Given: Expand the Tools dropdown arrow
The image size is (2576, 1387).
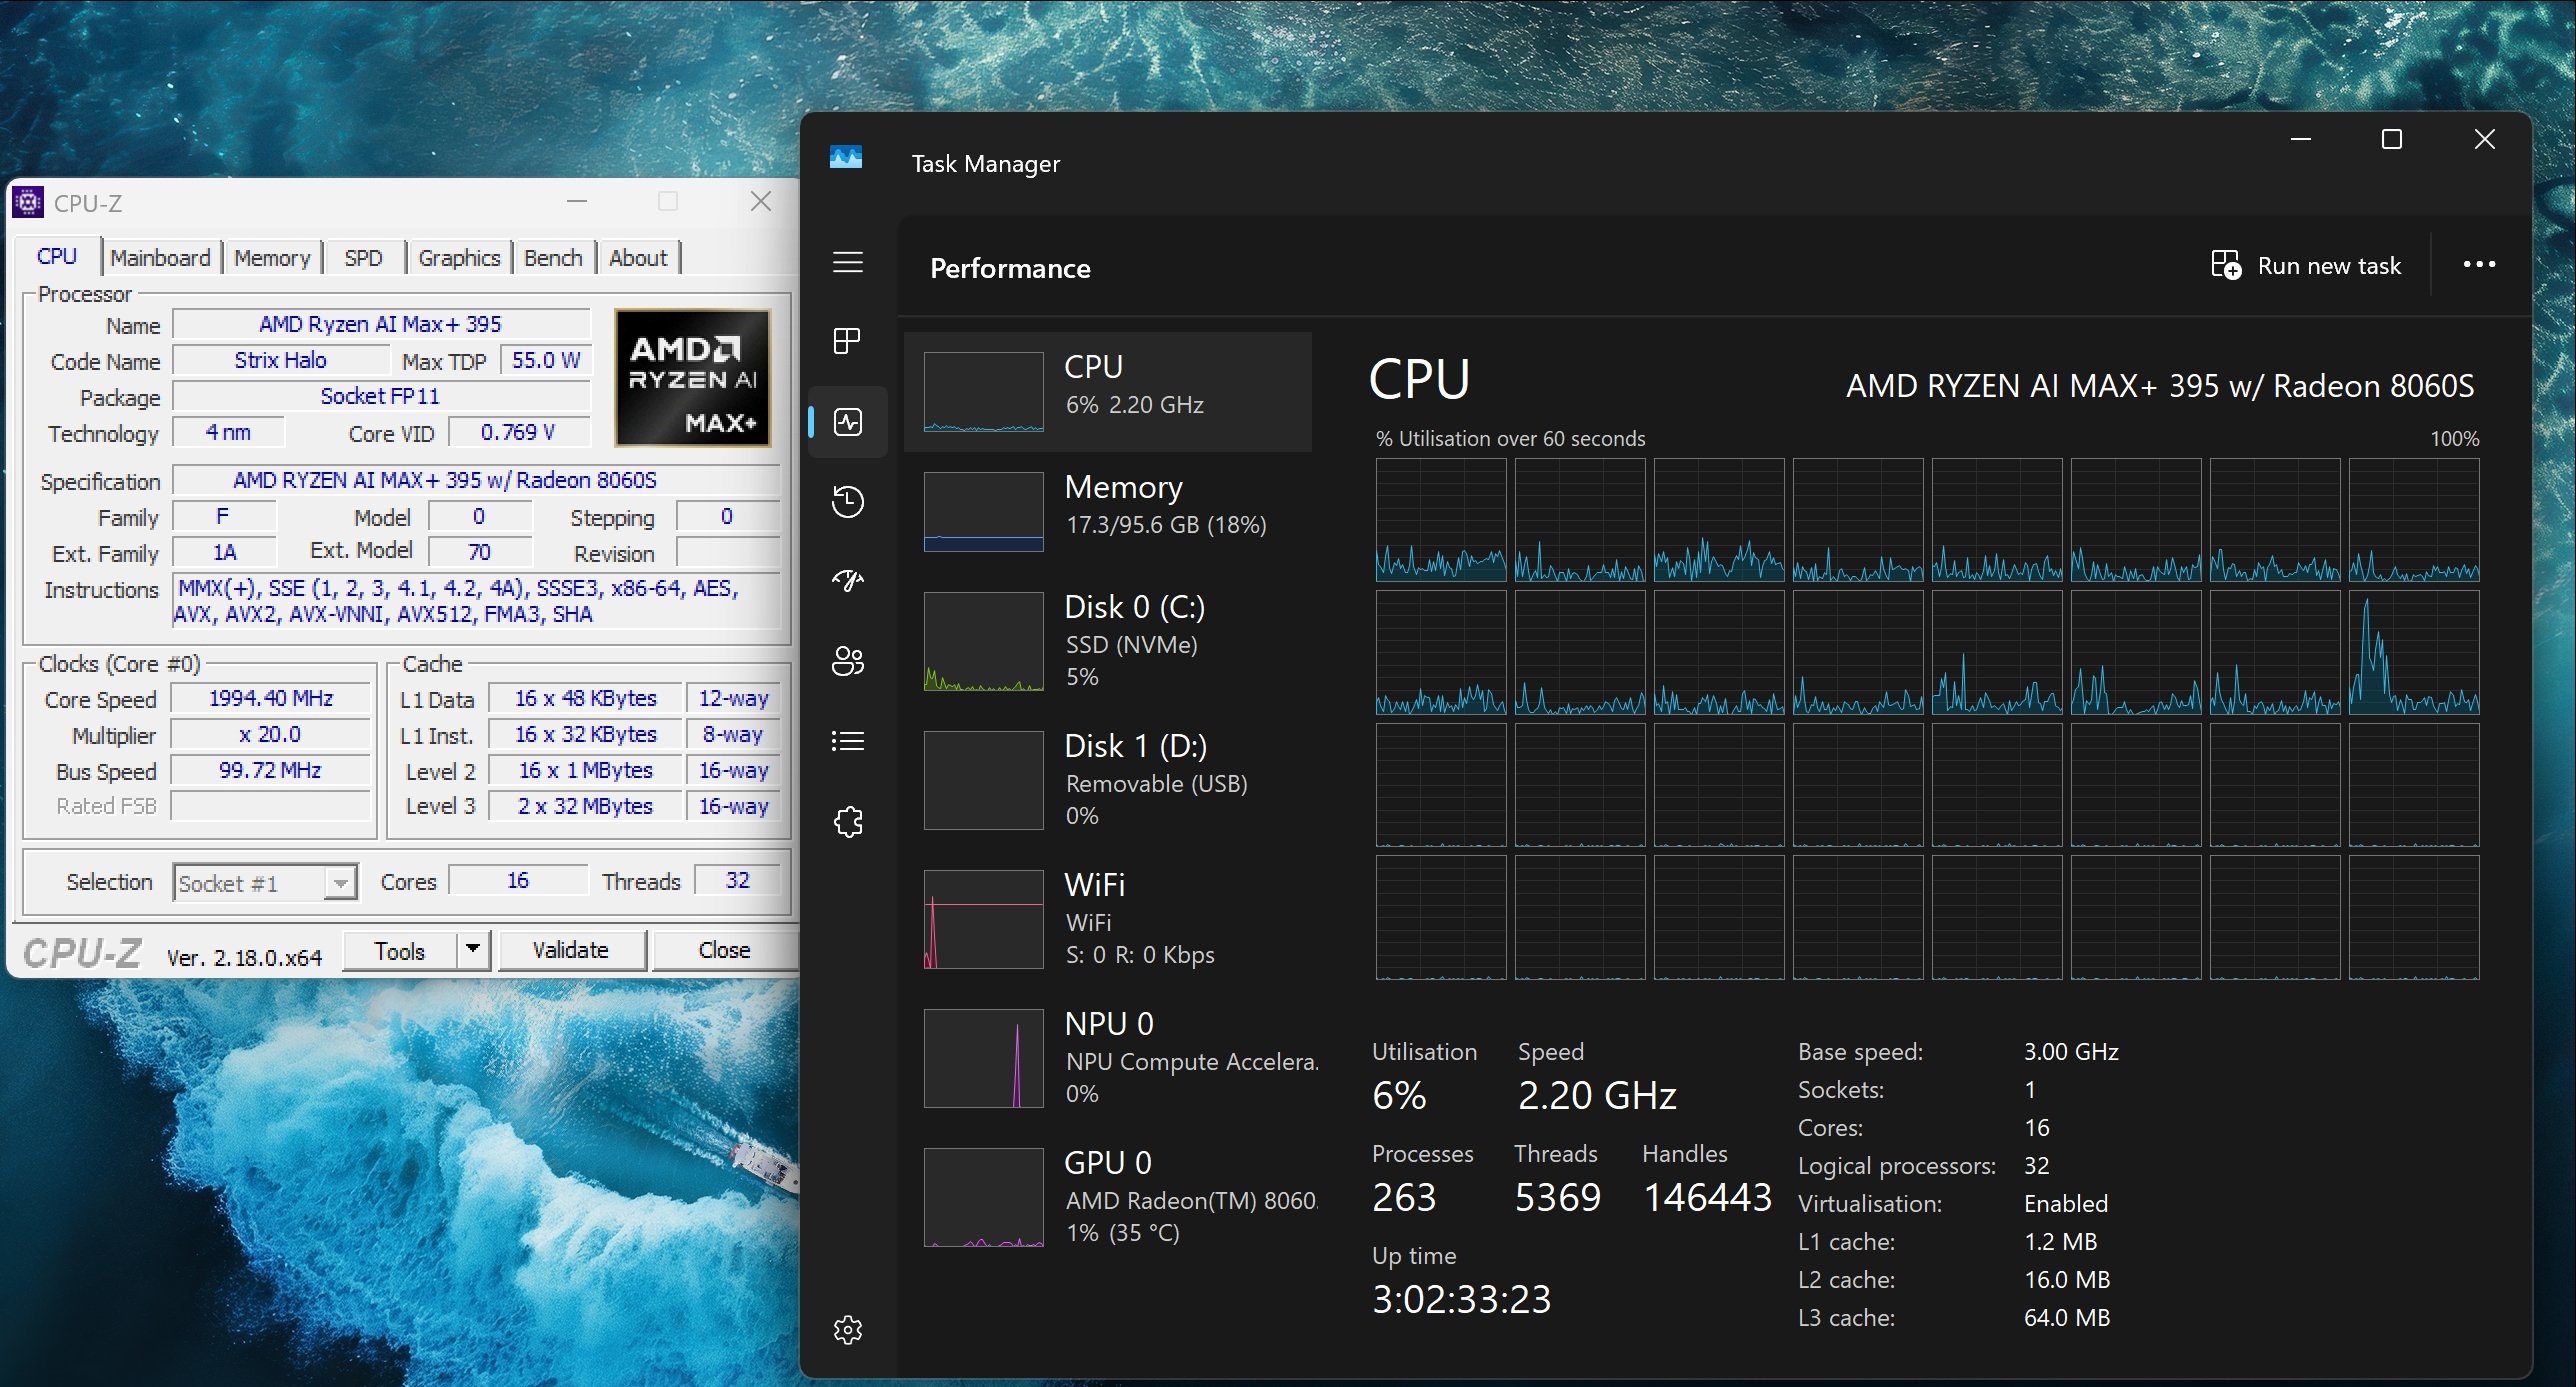Looking at the screenshot, I should [473, 949].
